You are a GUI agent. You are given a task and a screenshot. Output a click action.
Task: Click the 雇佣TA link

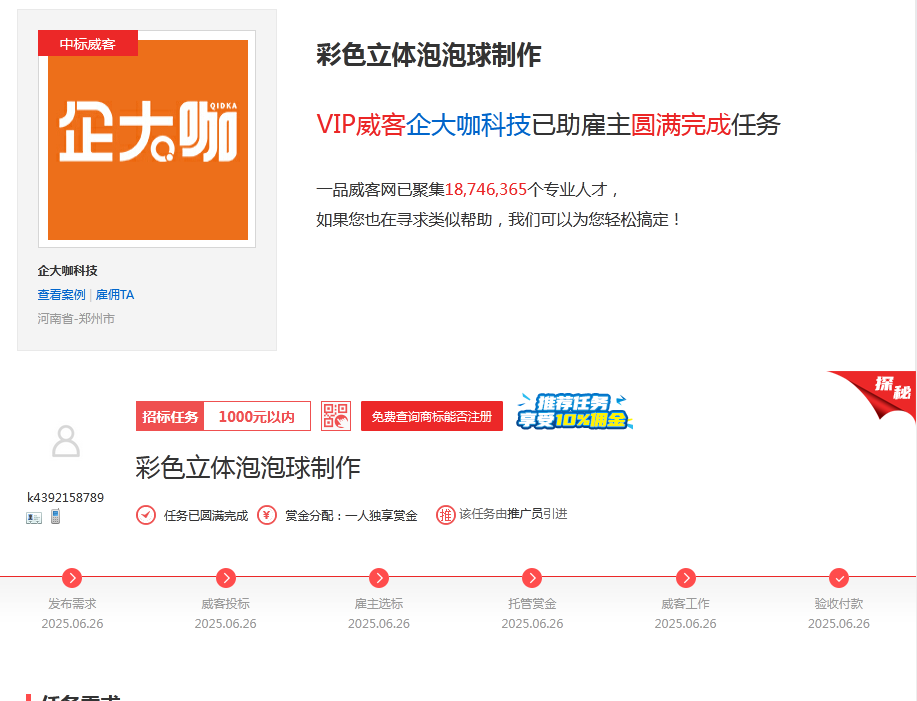[x=115, y=295]
